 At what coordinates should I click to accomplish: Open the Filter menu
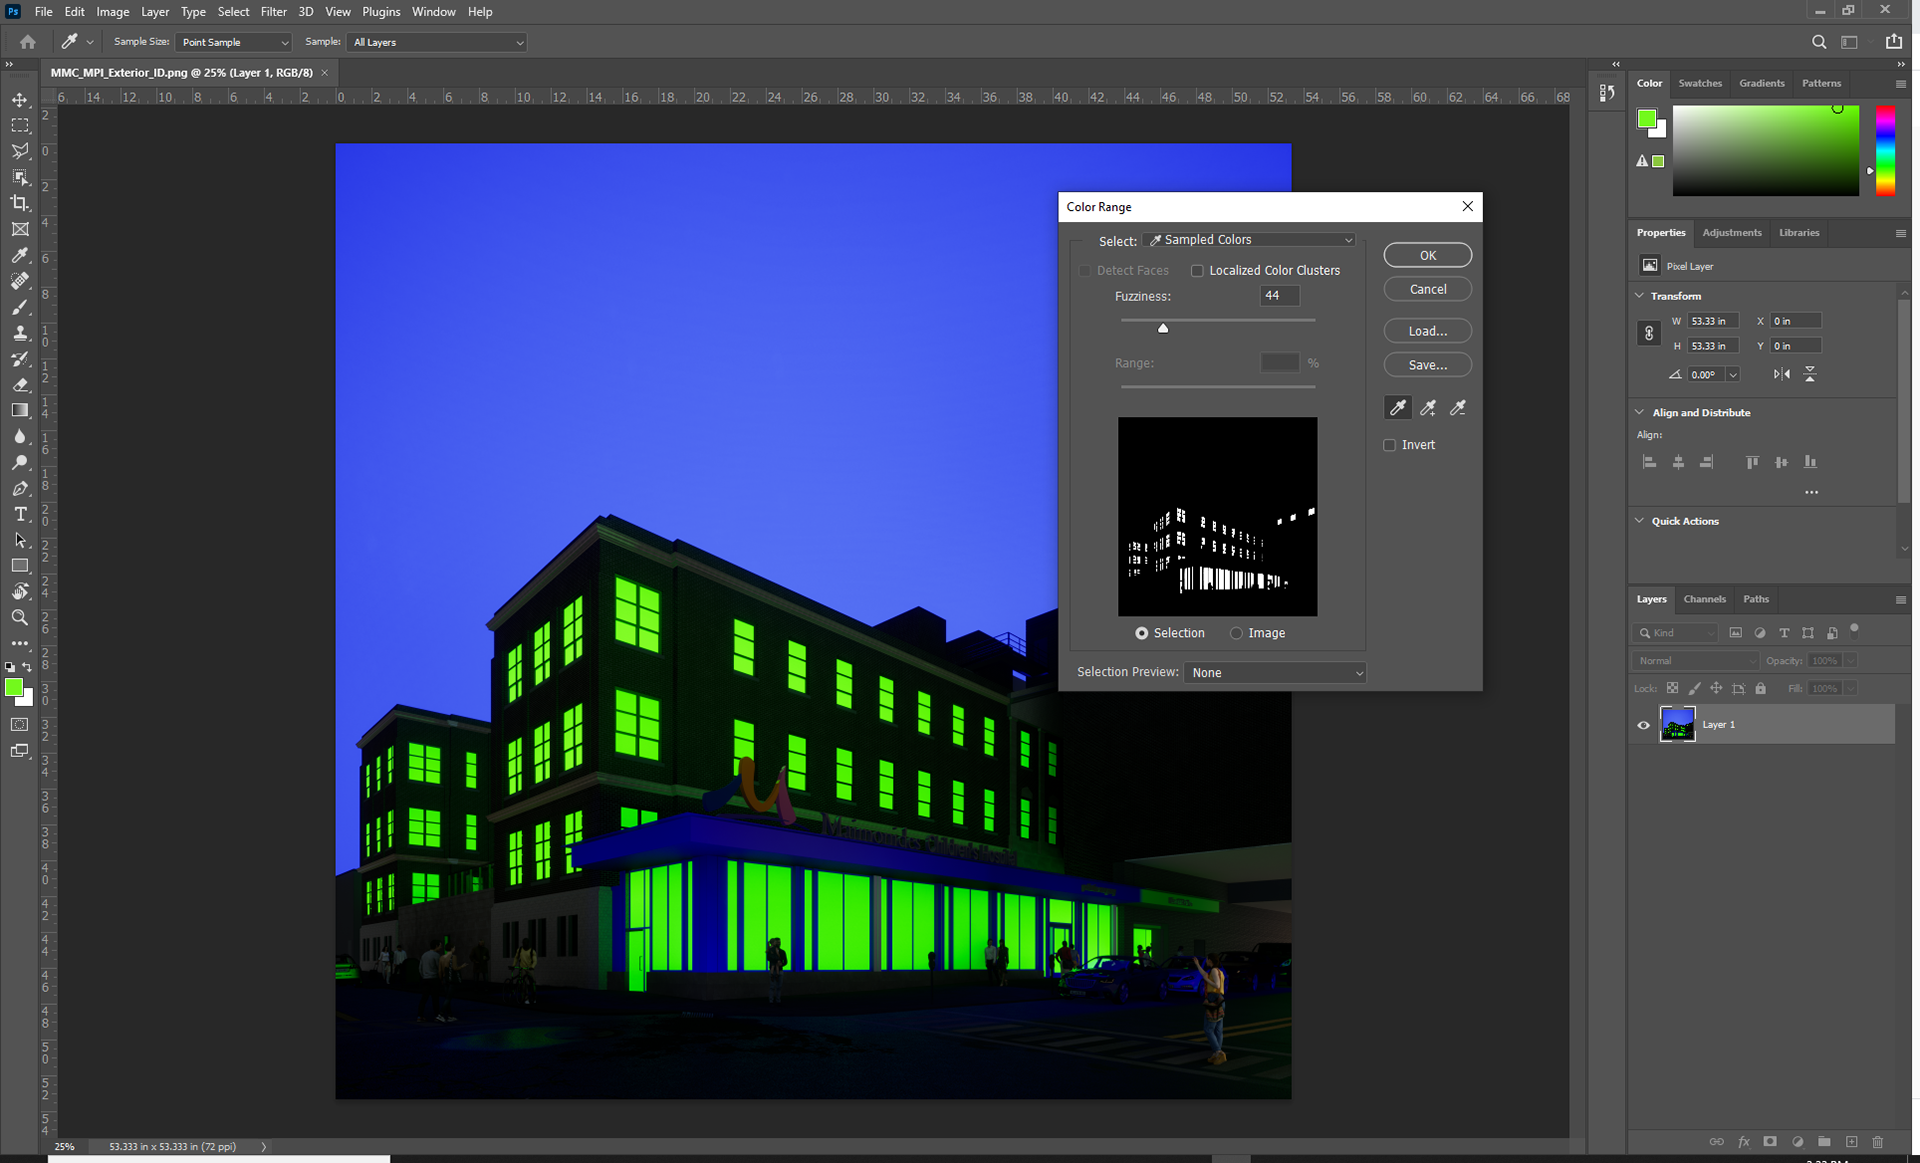pyautogui.click(x=273, y=12)
